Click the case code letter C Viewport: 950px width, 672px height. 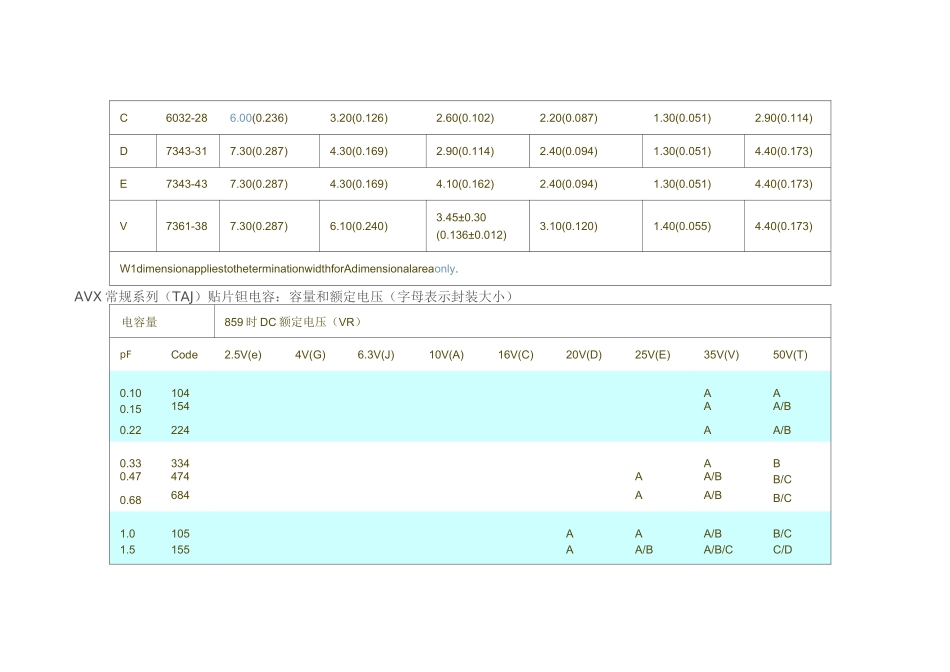[x=124, y=118]
